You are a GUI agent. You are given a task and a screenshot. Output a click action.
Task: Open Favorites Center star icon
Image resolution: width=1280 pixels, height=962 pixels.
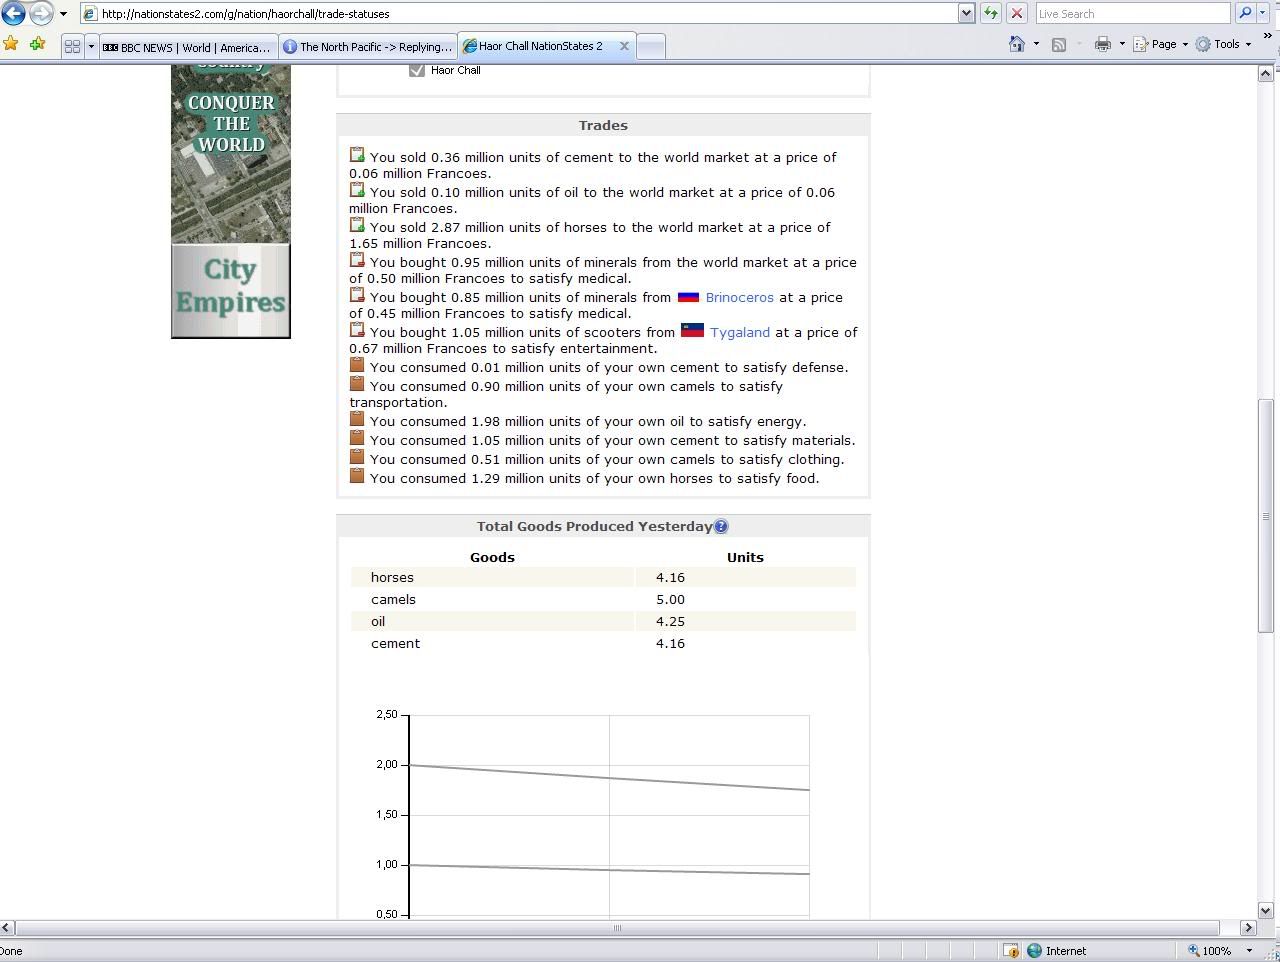11,44
